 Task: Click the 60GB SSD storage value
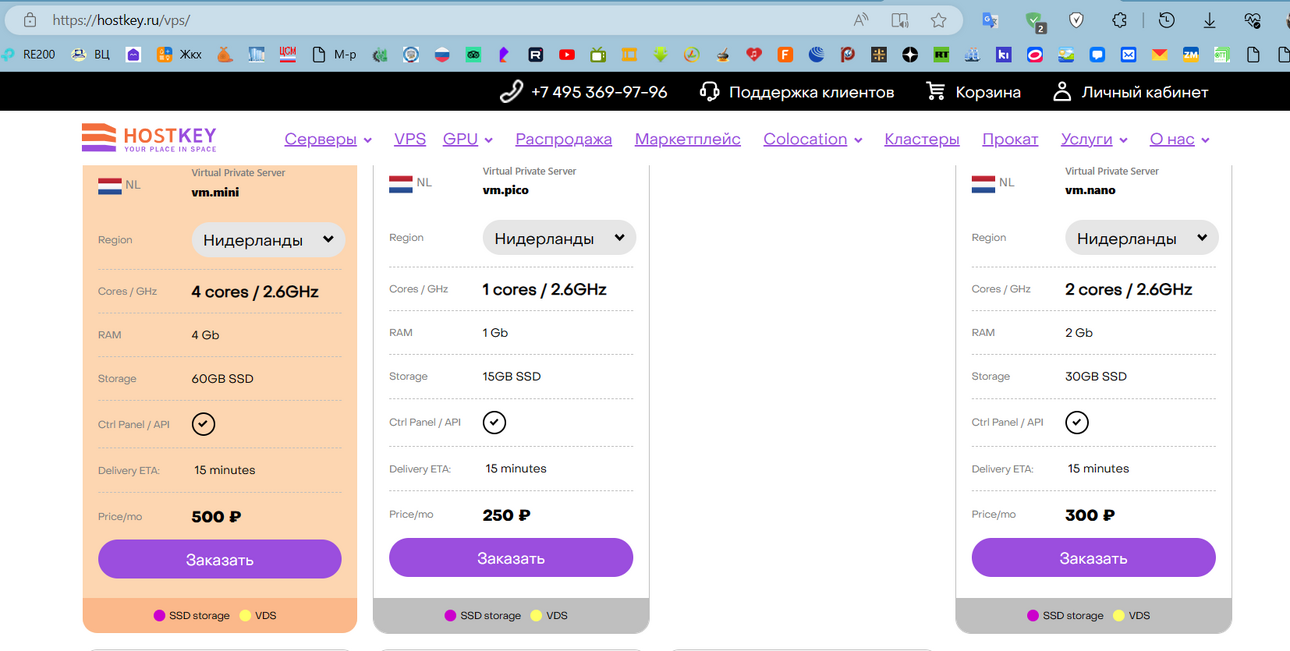(x=222, y=379)
